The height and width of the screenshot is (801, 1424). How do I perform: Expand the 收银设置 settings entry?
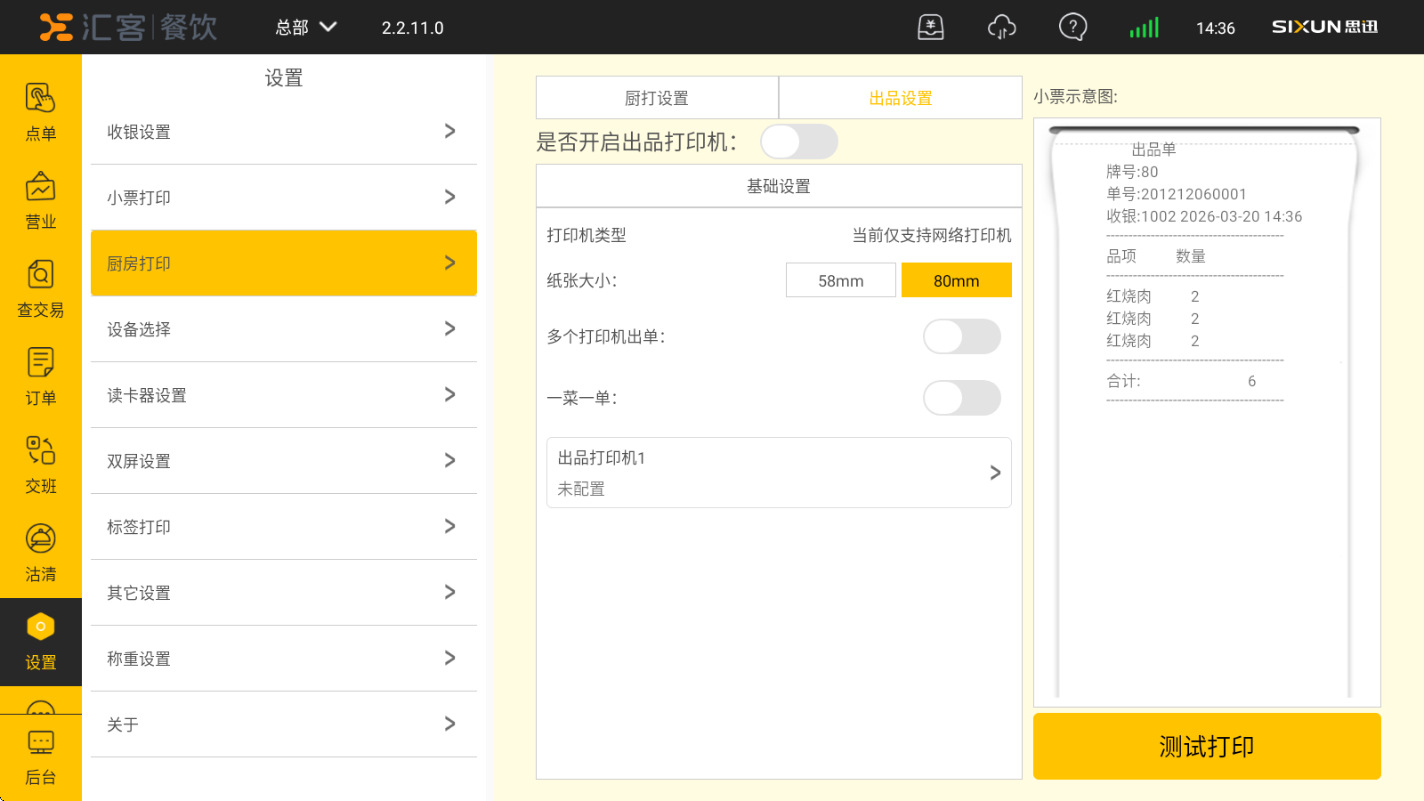(x=283, y=132)
